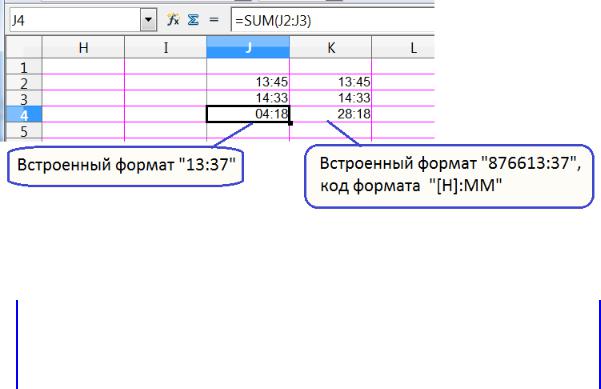Click cell K3 with 14:33

(x=330, y=98)
